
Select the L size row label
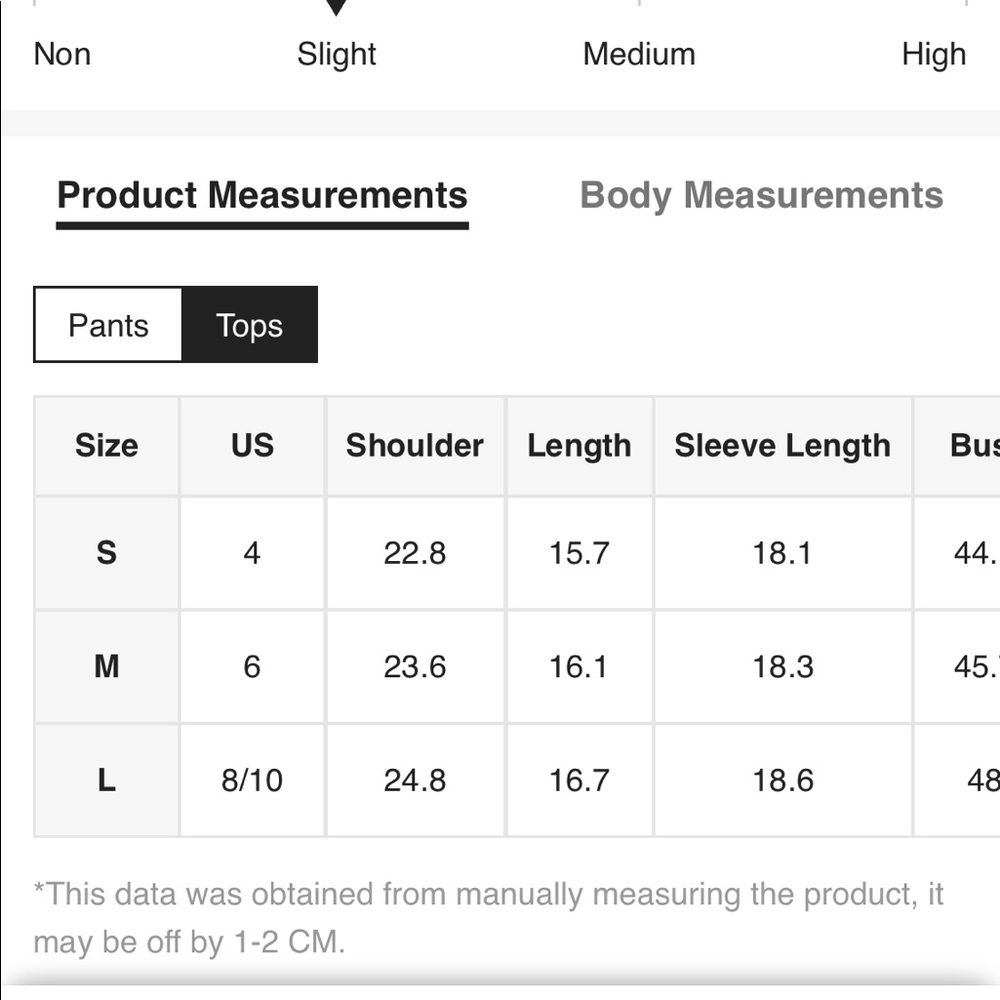107,780
